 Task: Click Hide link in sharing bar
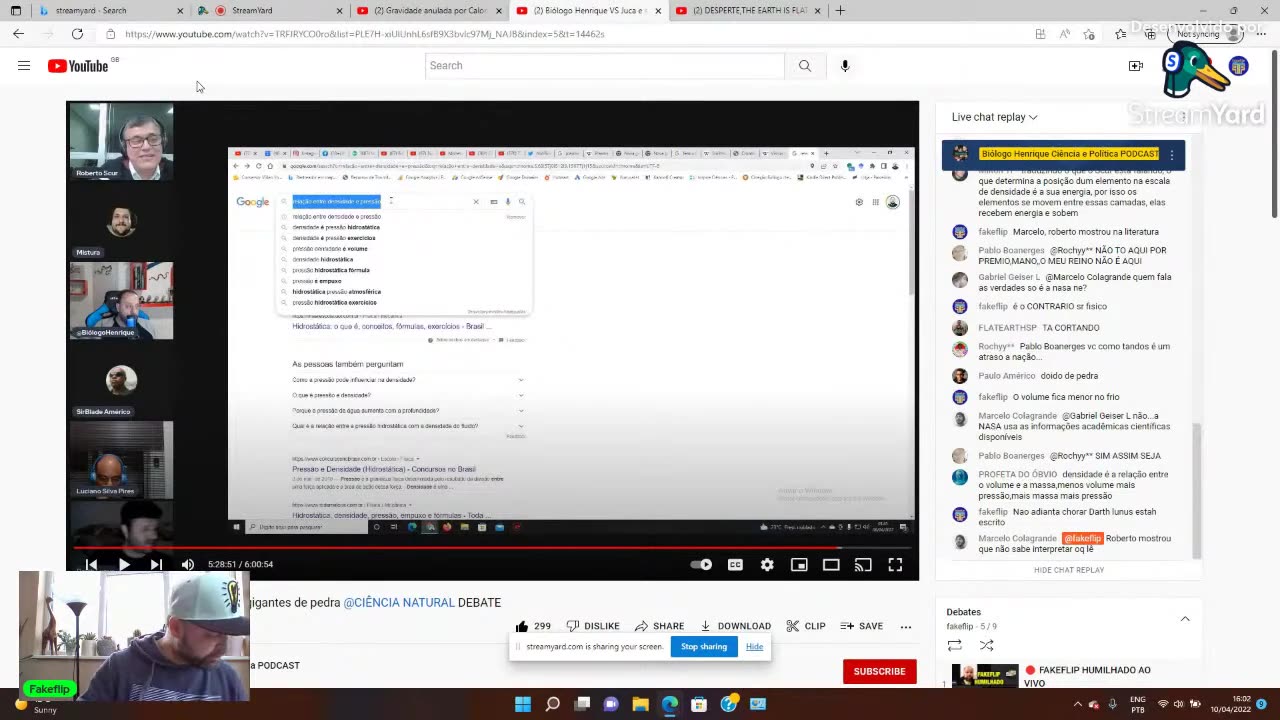[754, 647]
